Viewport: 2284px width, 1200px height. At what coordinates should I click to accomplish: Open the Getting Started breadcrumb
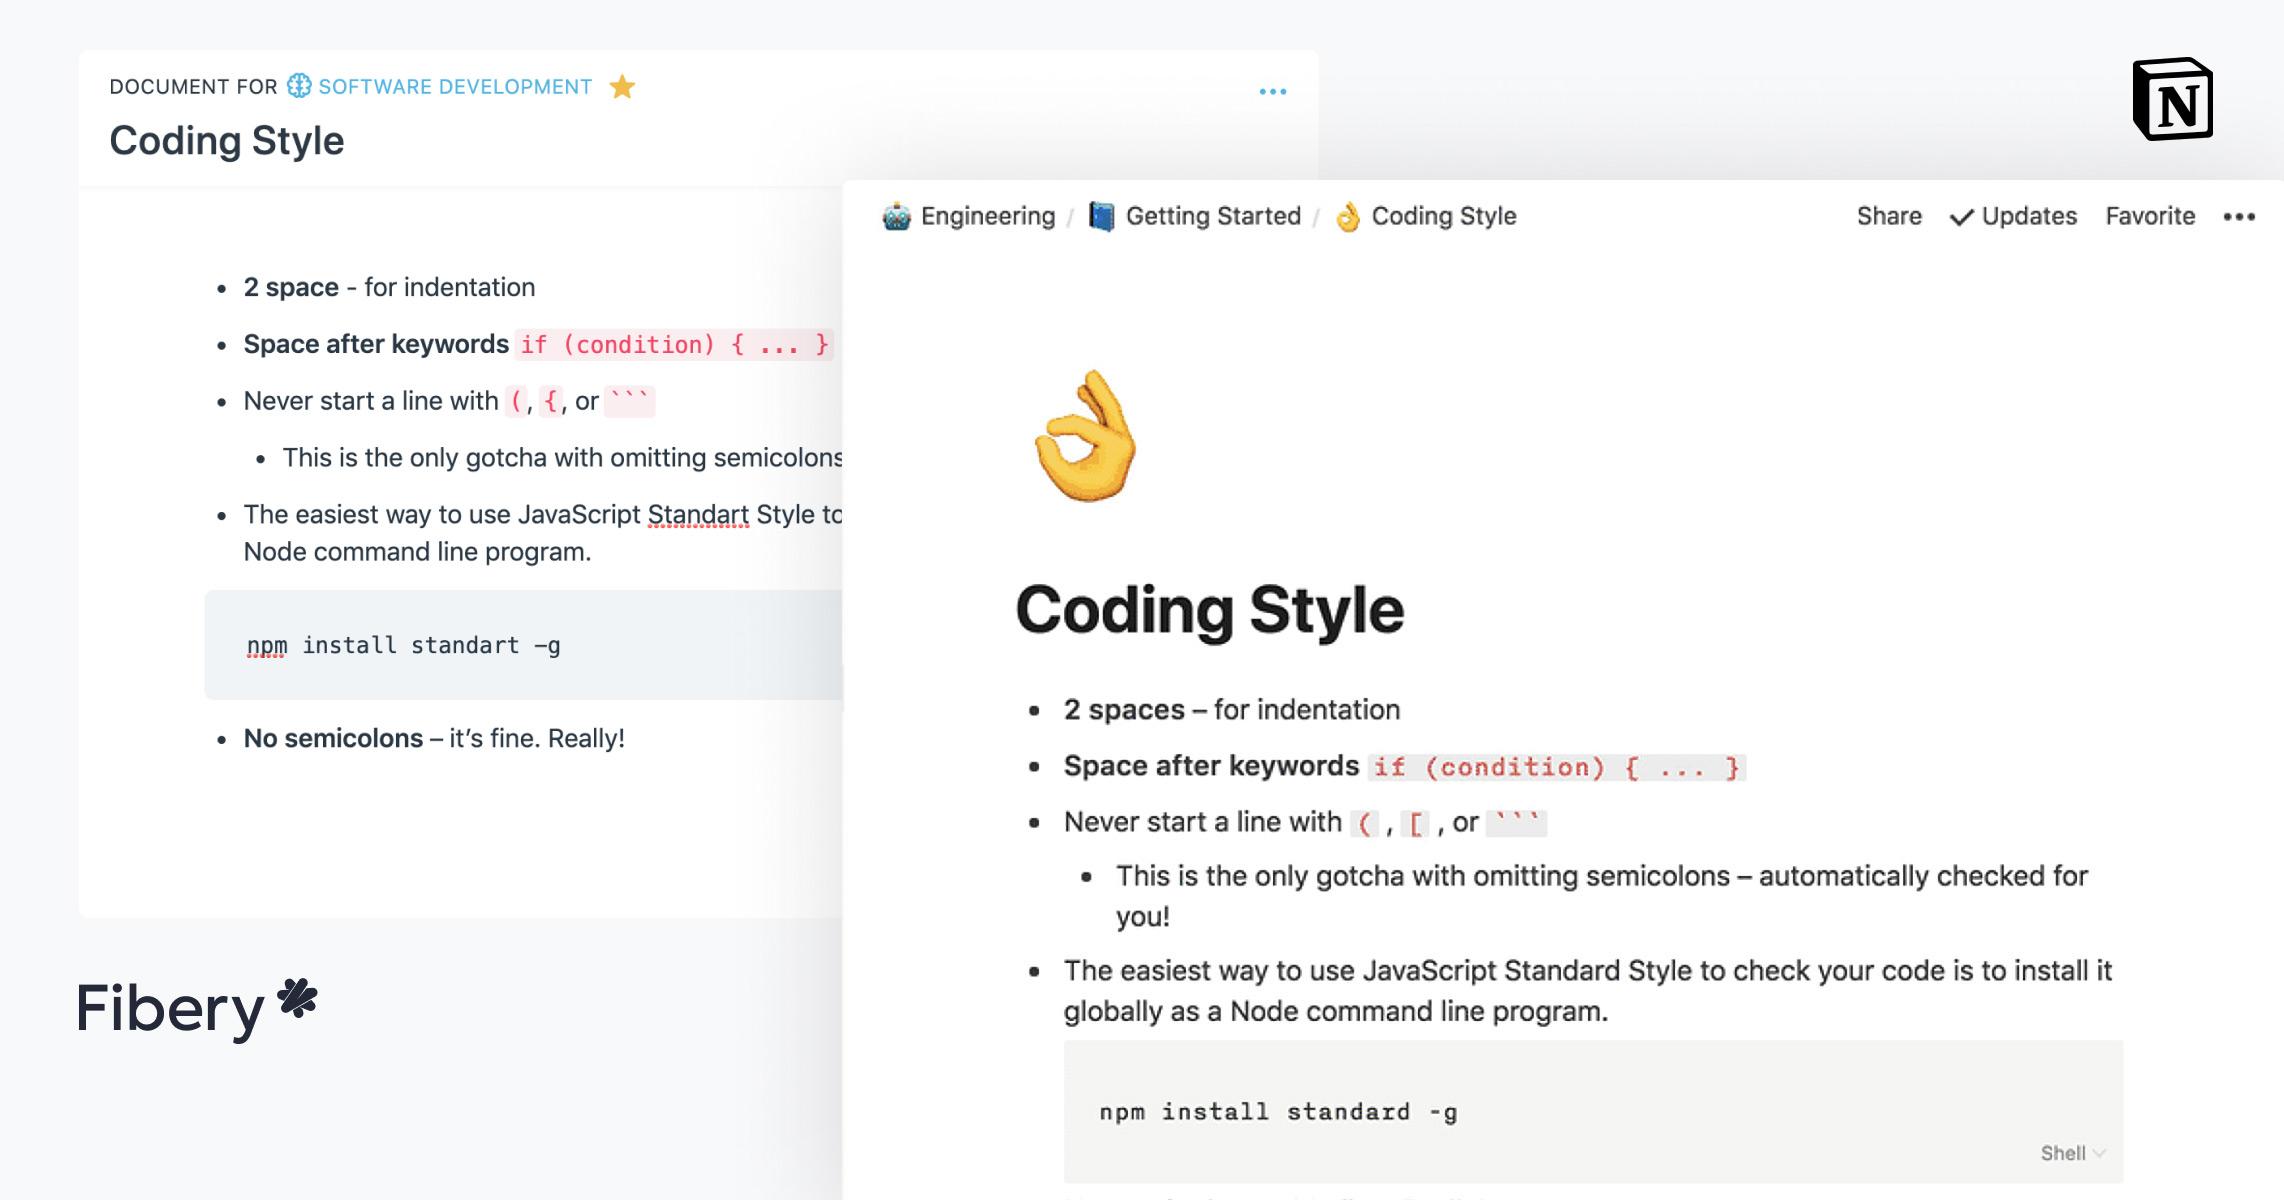[1213, 216]
